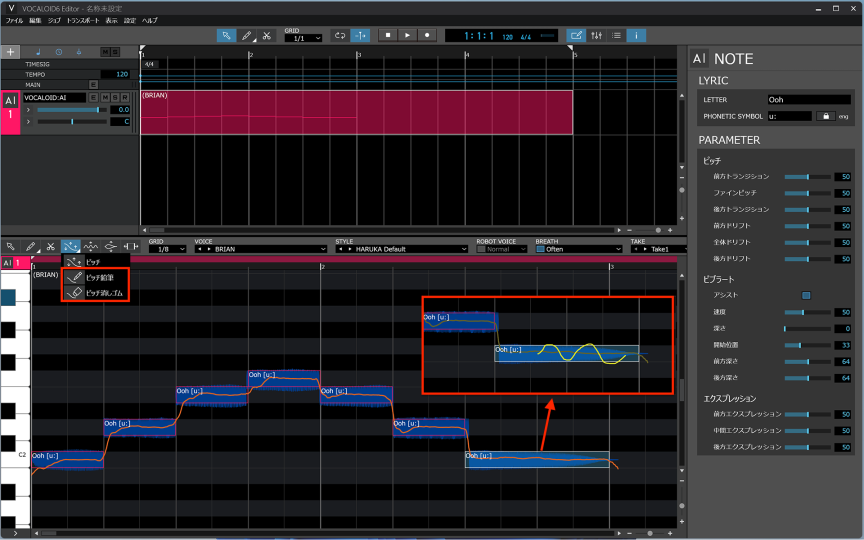The width and height of the screenshot is (864, 540).
Task: Open the 編集 menu
Action: [x=35, y=20]
